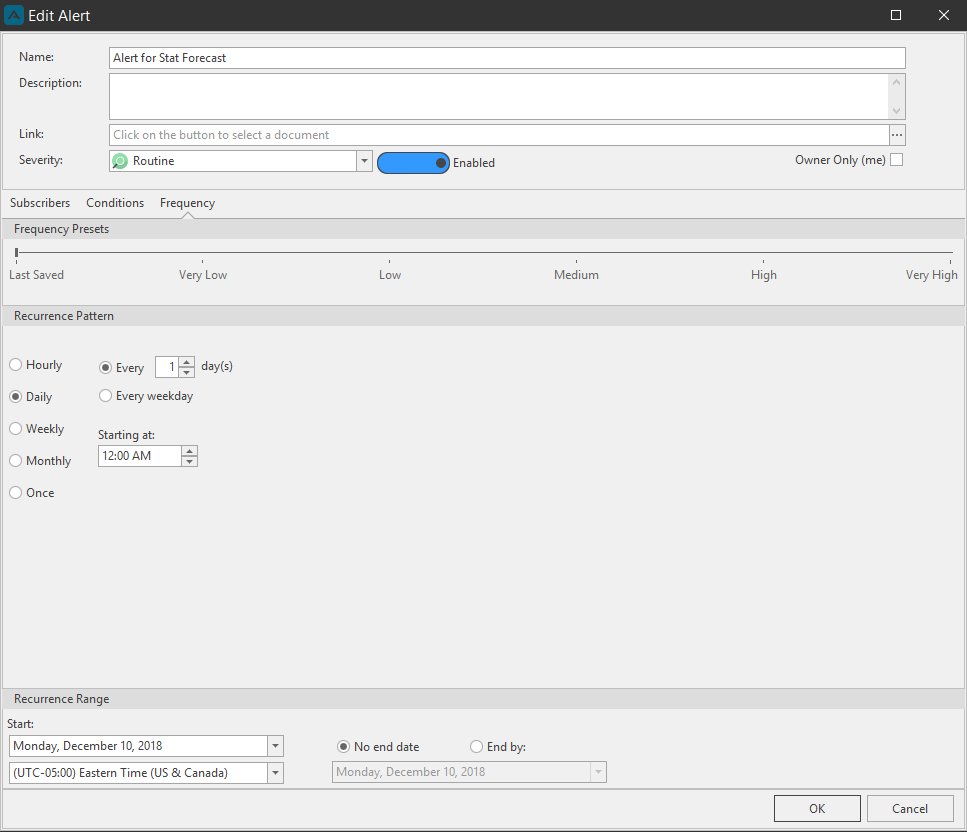
Task: Set frequency slider to Low tick
Action: (x=389, y=262)
